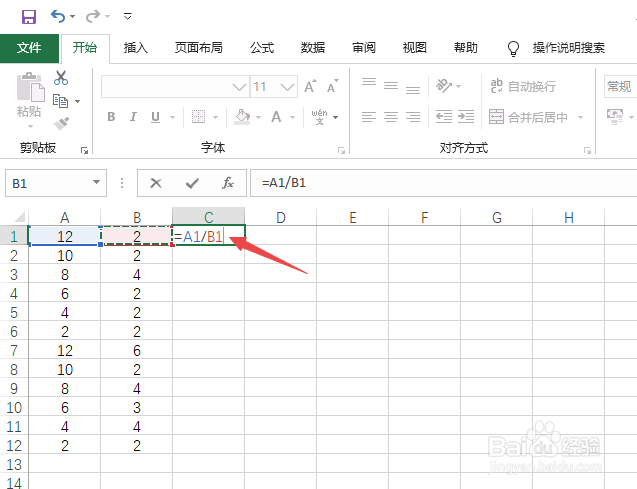637x489 pixels.
Task: Click the Align Left icon
Action: pyautogui.click(x=369, y=117)
